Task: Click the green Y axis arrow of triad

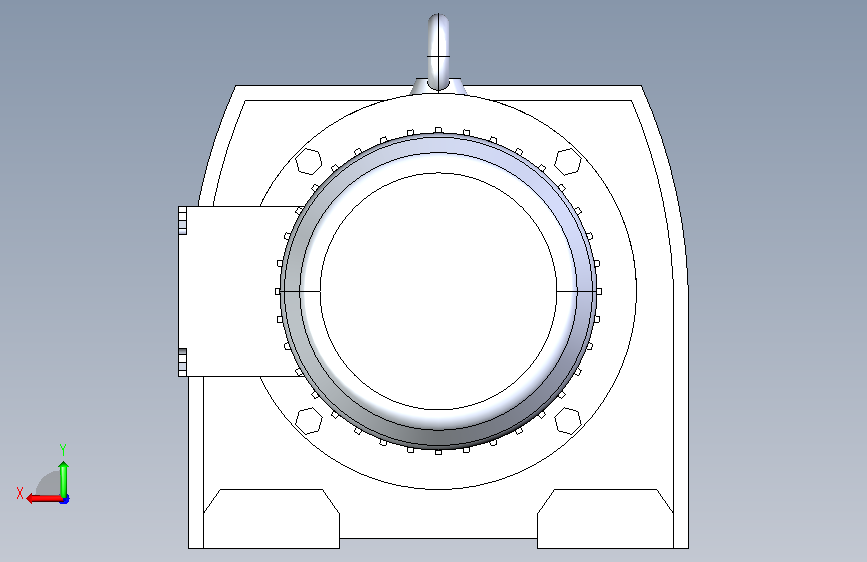Action: click(x=64, y=479)
